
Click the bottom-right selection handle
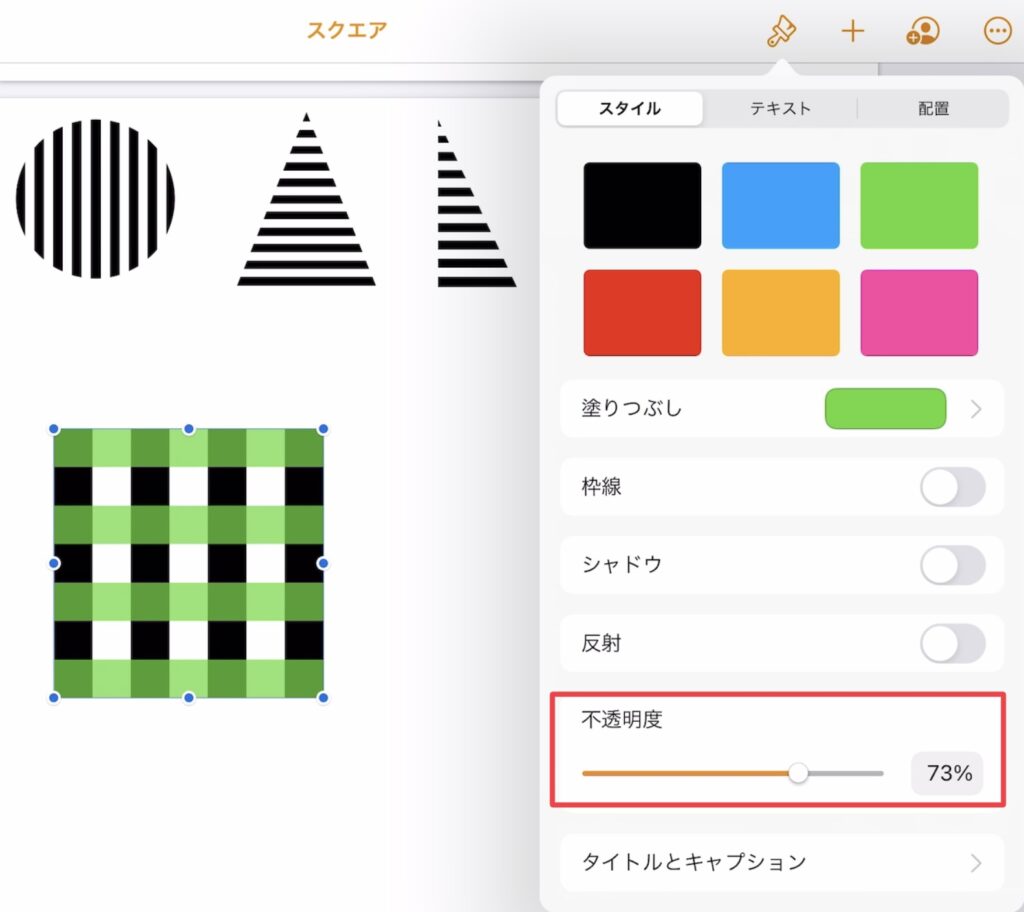pos(323,698)
